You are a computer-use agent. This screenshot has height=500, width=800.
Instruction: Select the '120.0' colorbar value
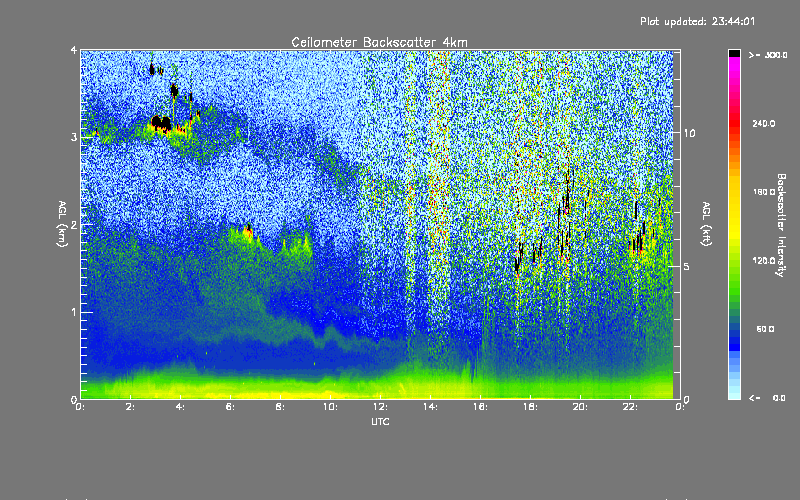click(764, 260)
